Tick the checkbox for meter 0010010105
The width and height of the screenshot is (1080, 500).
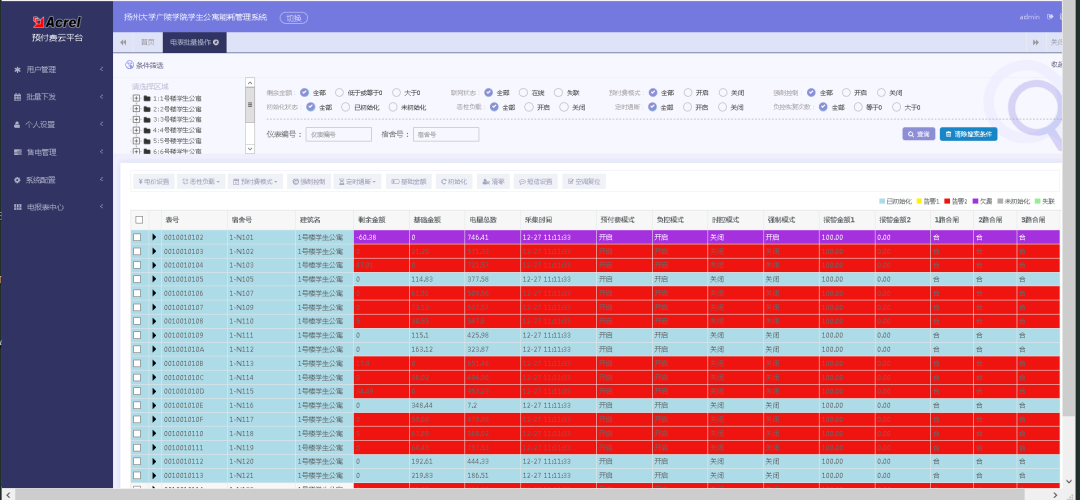[x=138, y=279]
